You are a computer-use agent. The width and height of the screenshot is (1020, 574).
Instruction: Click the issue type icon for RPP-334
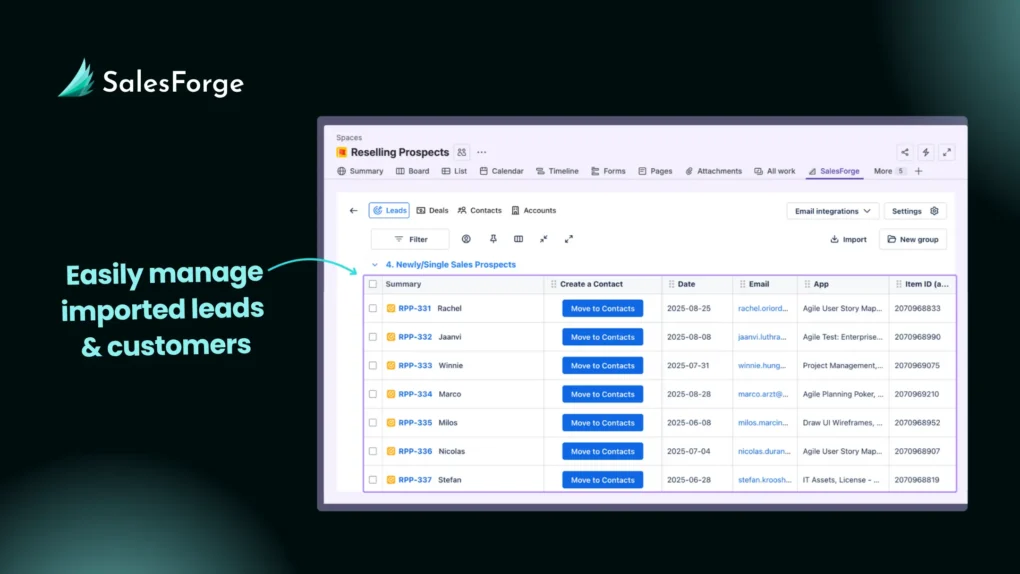391,394
